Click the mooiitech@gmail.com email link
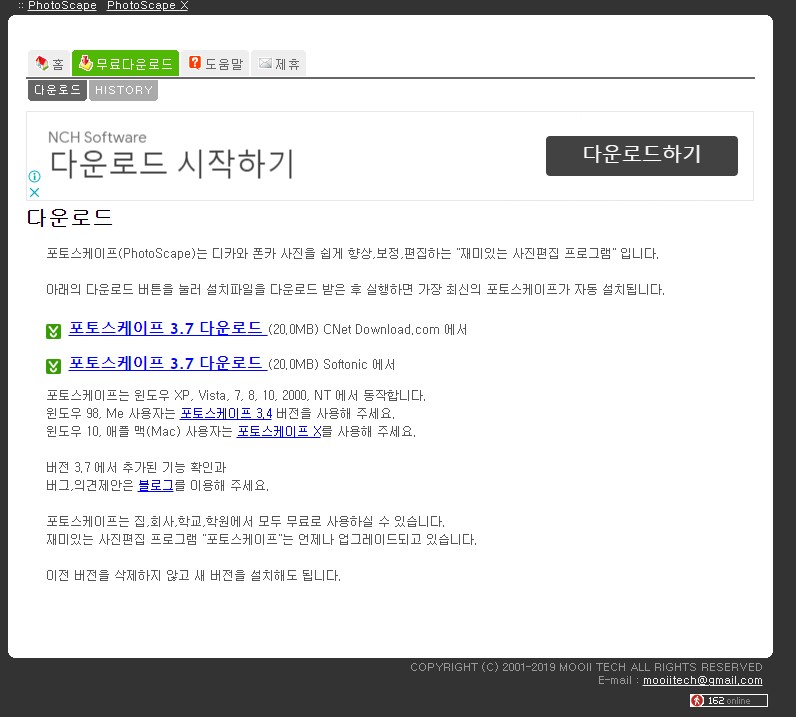796x717 pixels. coord(703,680)
